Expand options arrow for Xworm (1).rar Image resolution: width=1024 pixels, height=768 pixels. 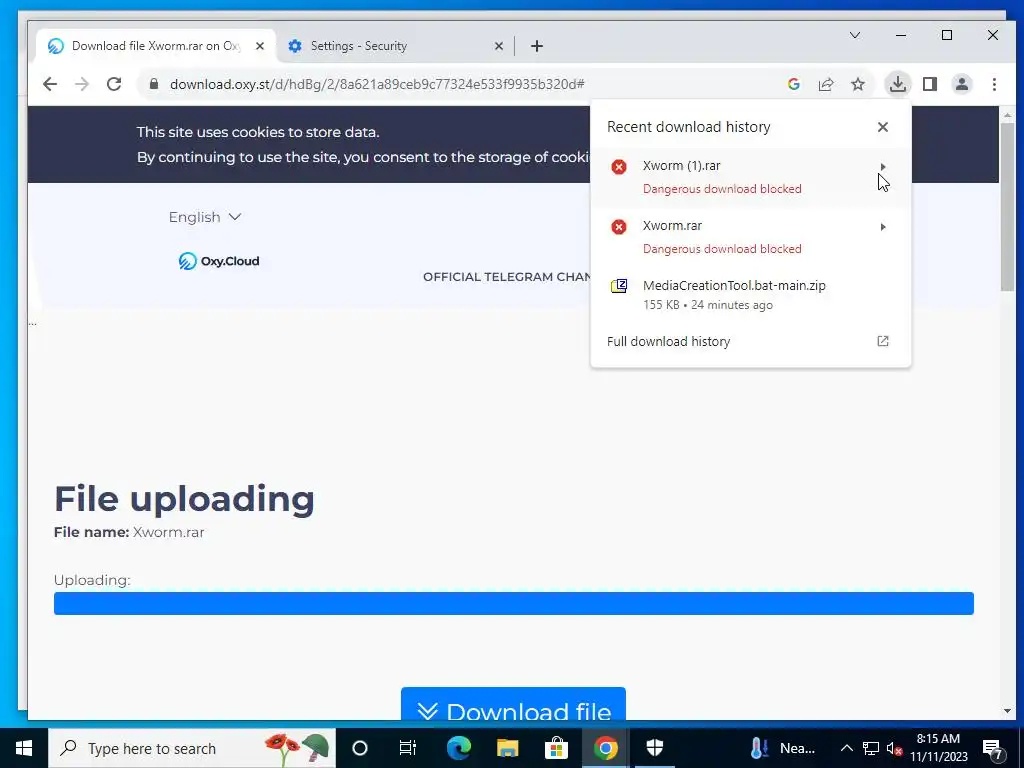[x=883, y=167]
